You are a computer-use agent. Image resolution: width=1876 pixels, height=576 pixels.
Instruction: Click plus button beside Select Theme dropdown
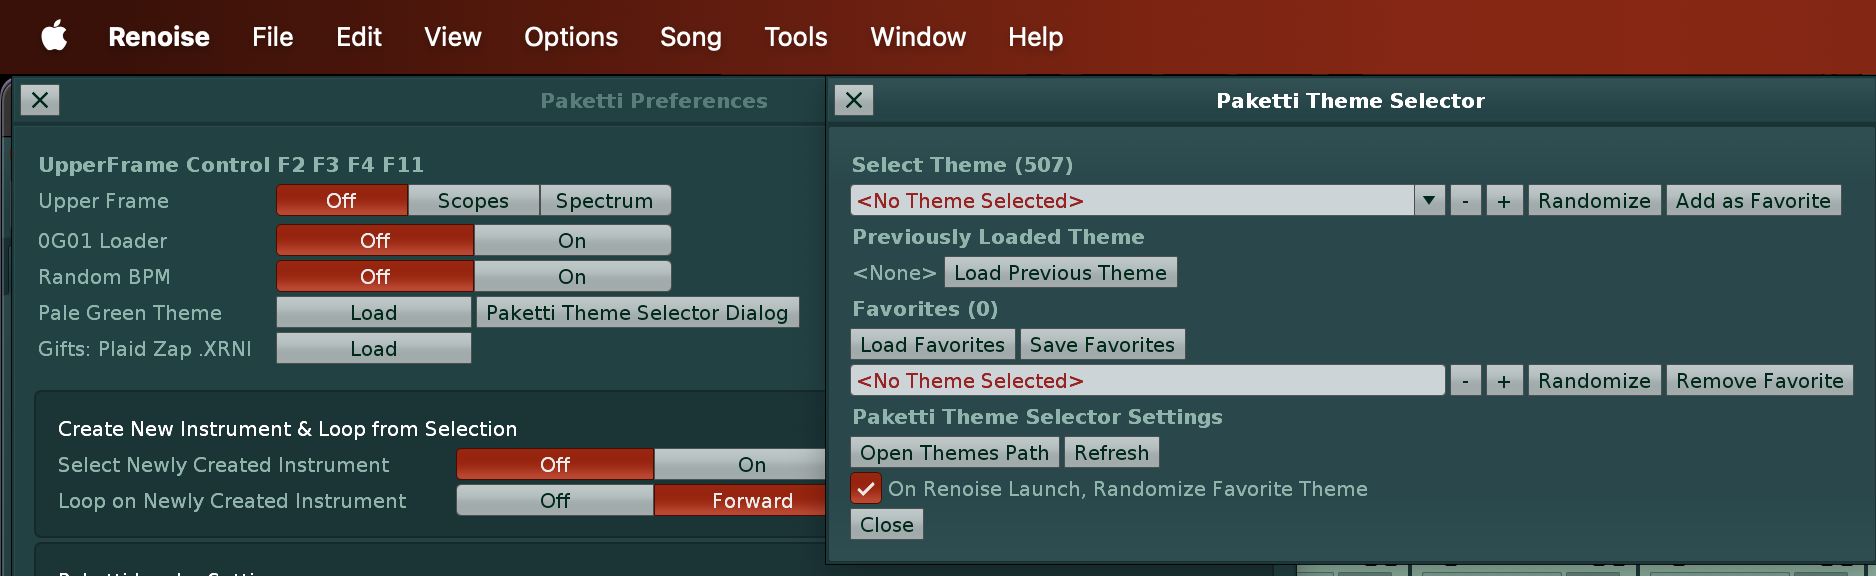[1503, 201]
